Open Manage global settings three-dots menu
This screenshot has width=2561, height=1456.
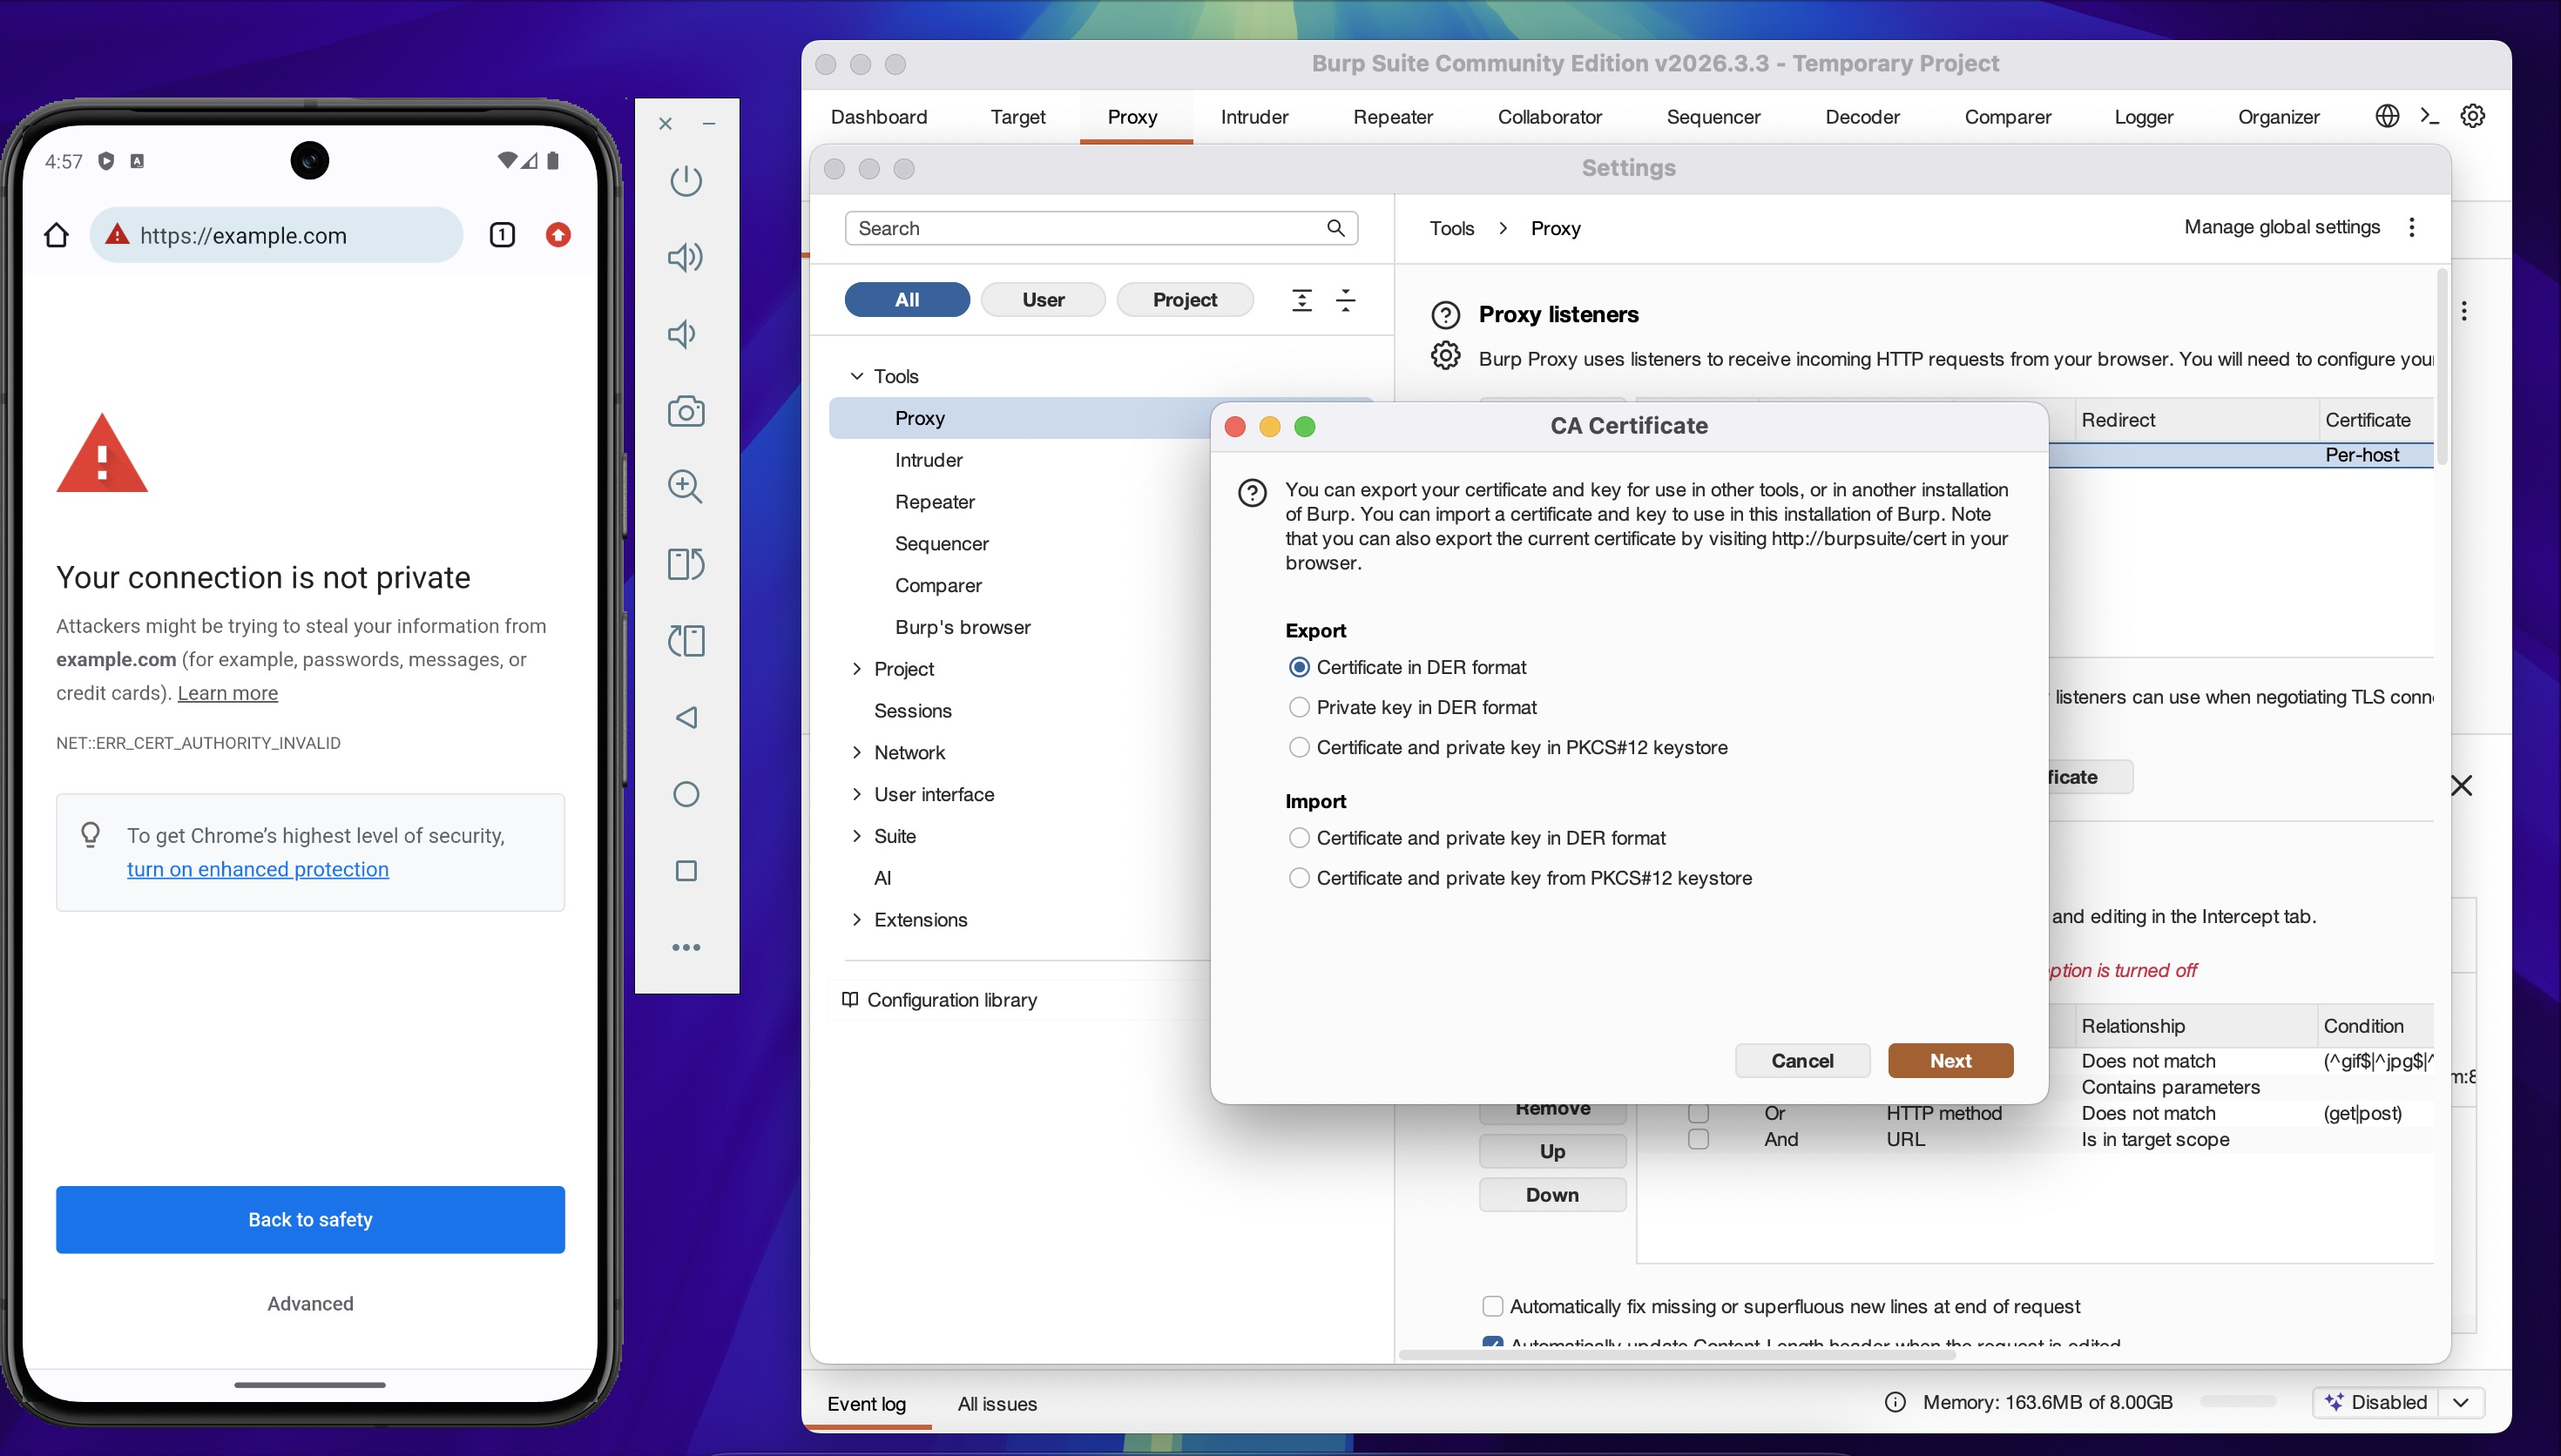2412,227
